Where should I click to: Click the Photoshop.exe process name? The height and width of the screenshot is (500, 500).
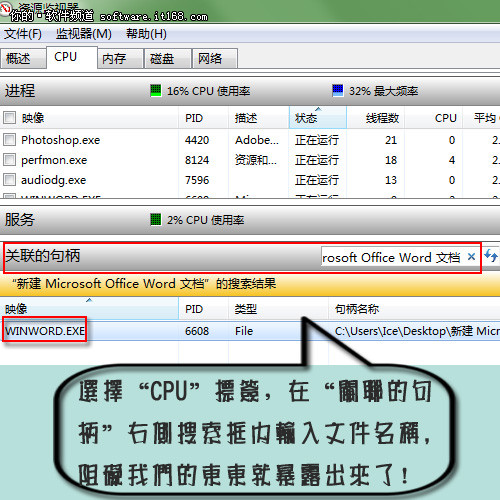pos(60,140)
